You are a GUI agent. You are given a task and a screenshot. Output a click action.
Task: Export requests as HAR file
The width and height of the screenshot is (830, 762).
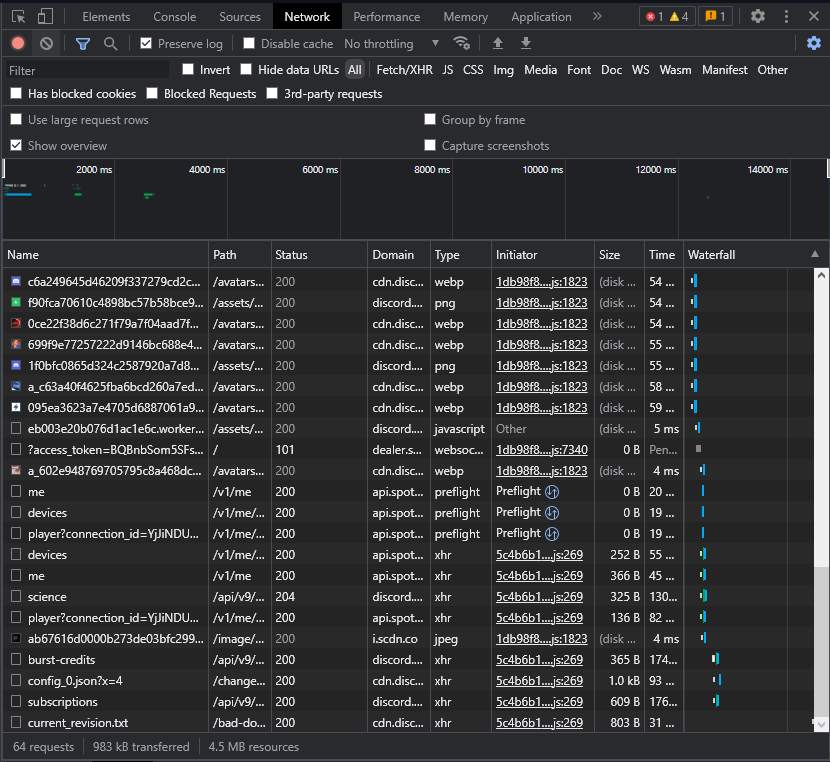[x=525, y=43]
